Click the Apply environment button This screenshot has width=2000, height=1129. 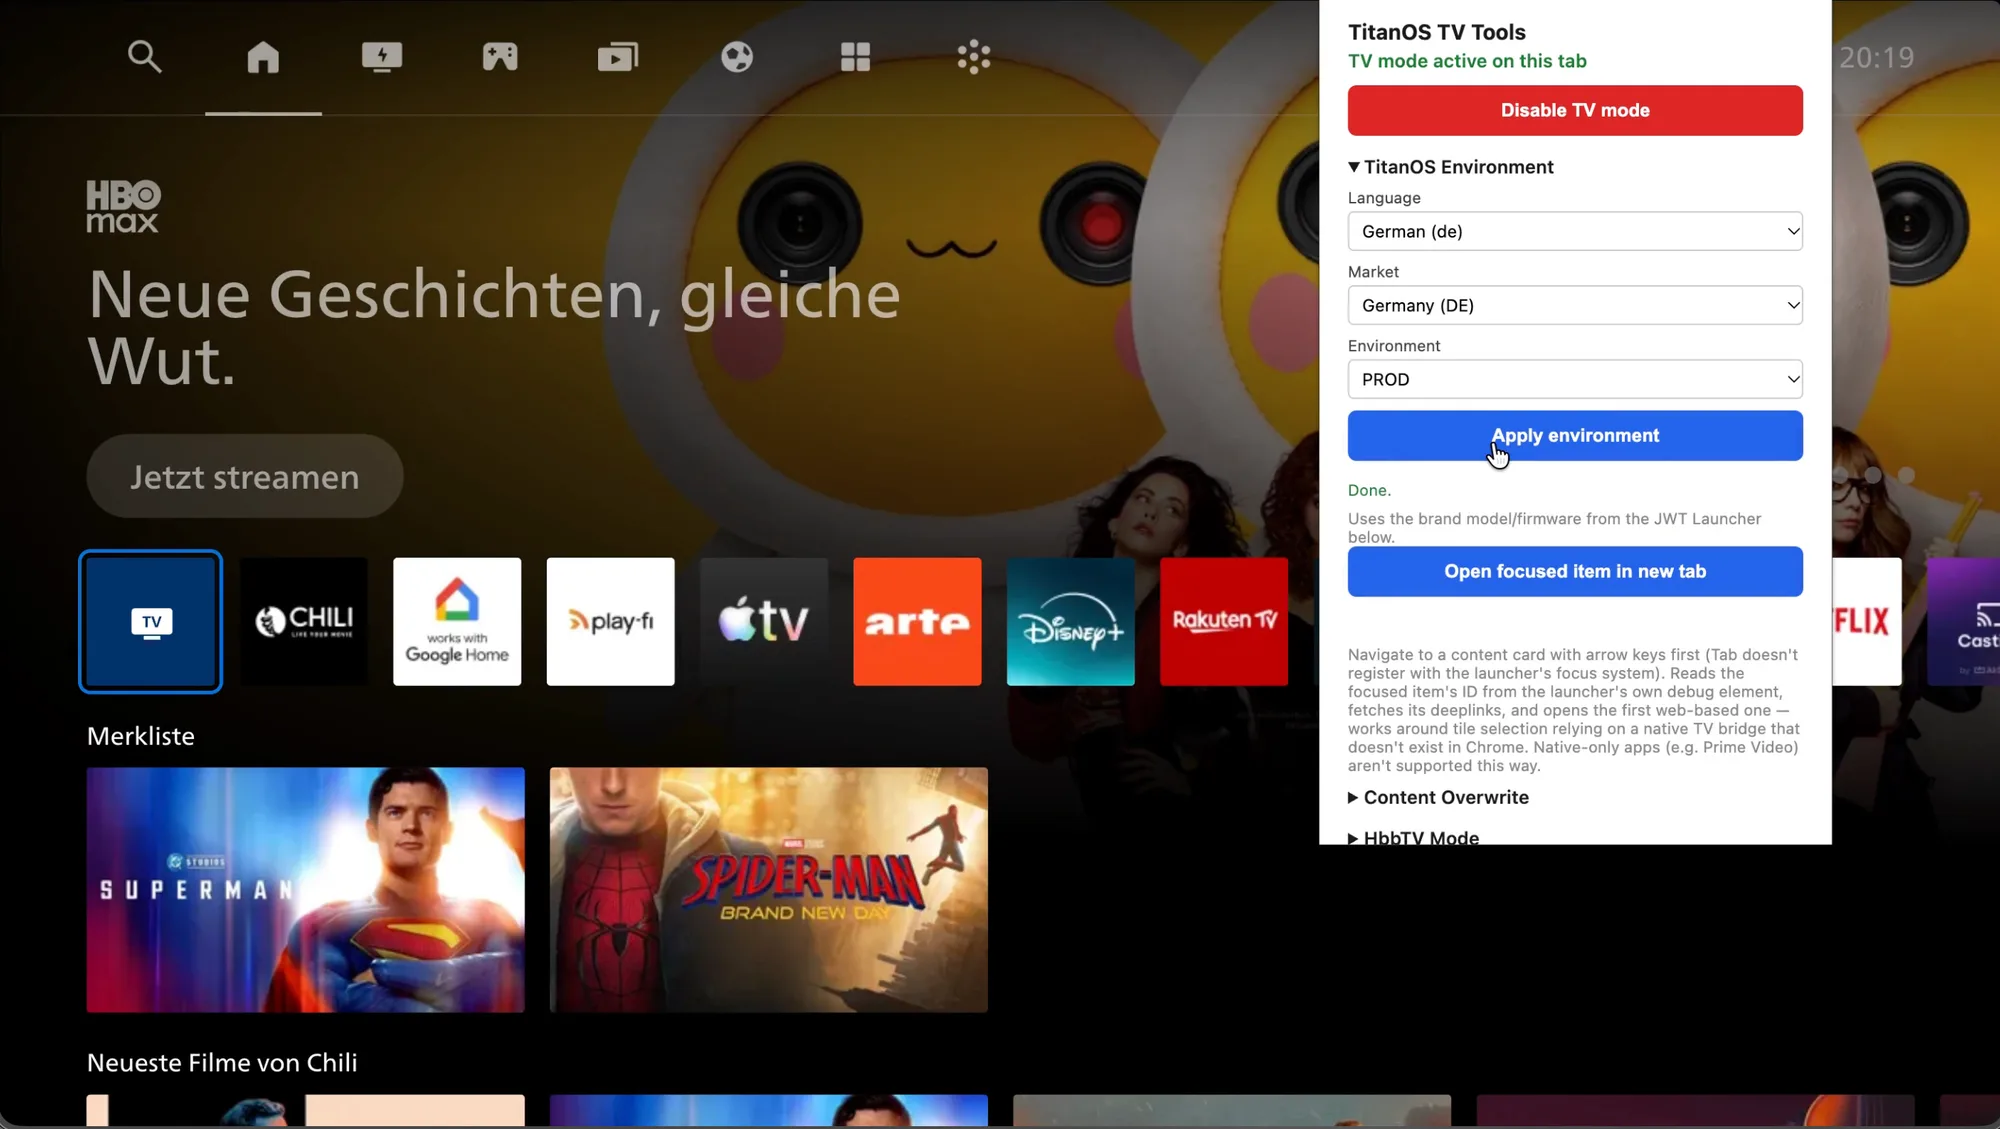click(x=1575, y=435)
